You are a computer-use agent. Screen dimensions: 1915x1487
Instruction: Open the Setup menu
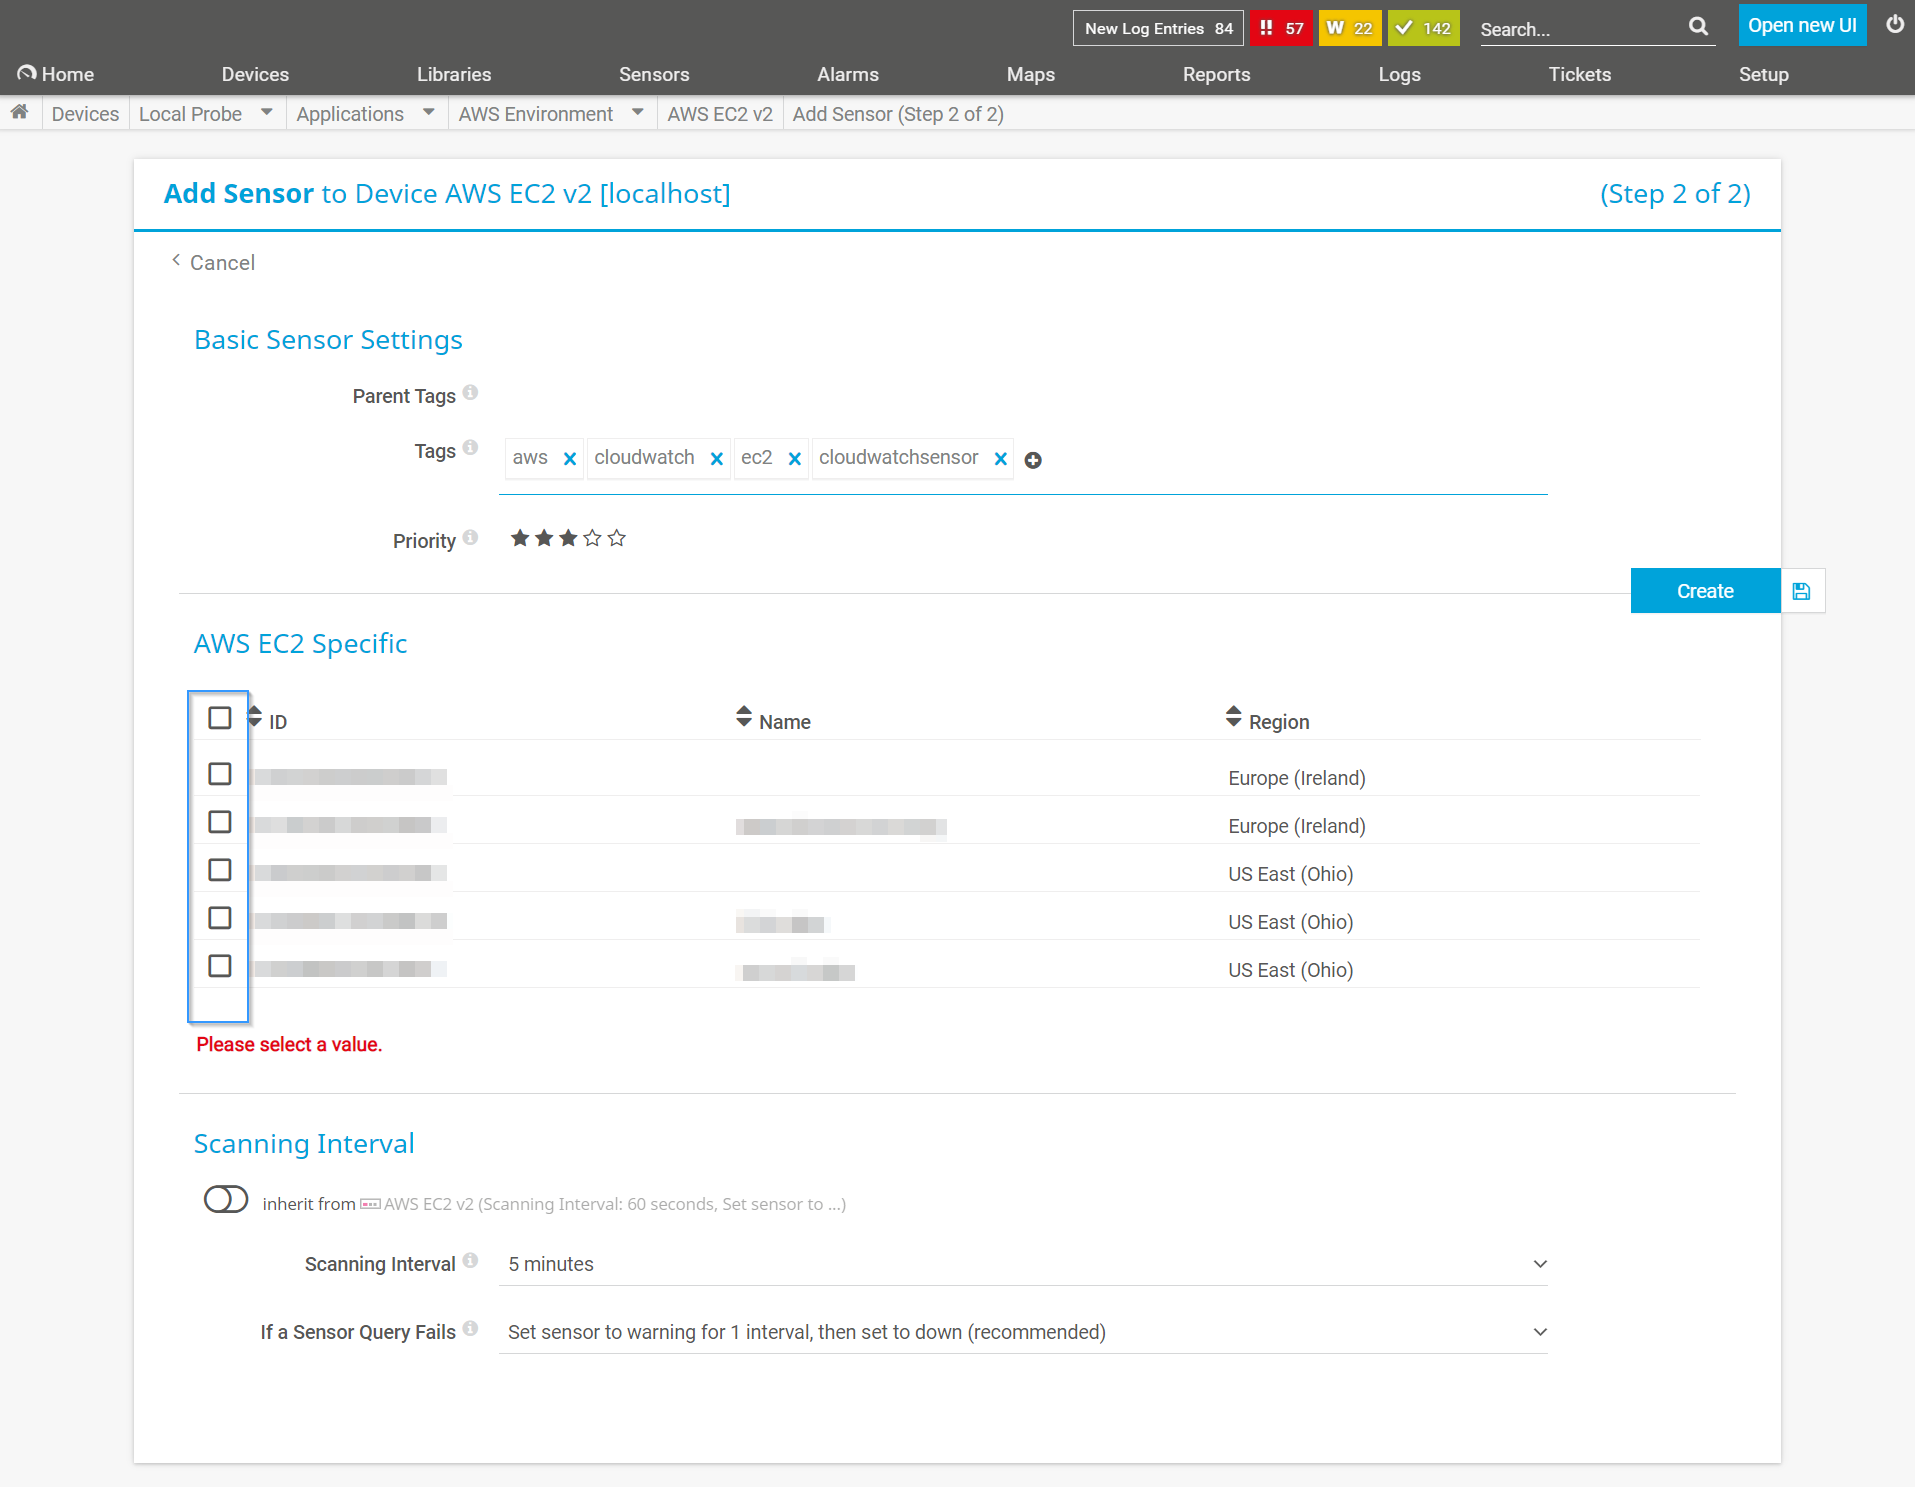1763,73
